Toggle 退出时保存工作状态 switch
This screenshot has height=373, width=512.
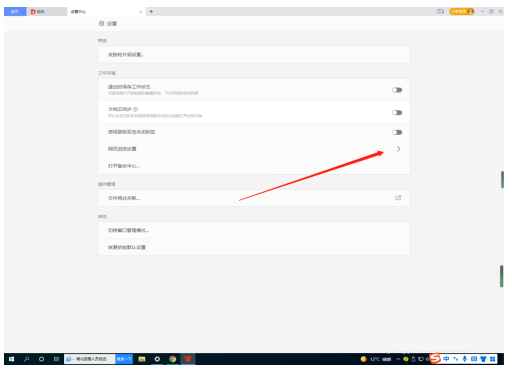[397, 90]
